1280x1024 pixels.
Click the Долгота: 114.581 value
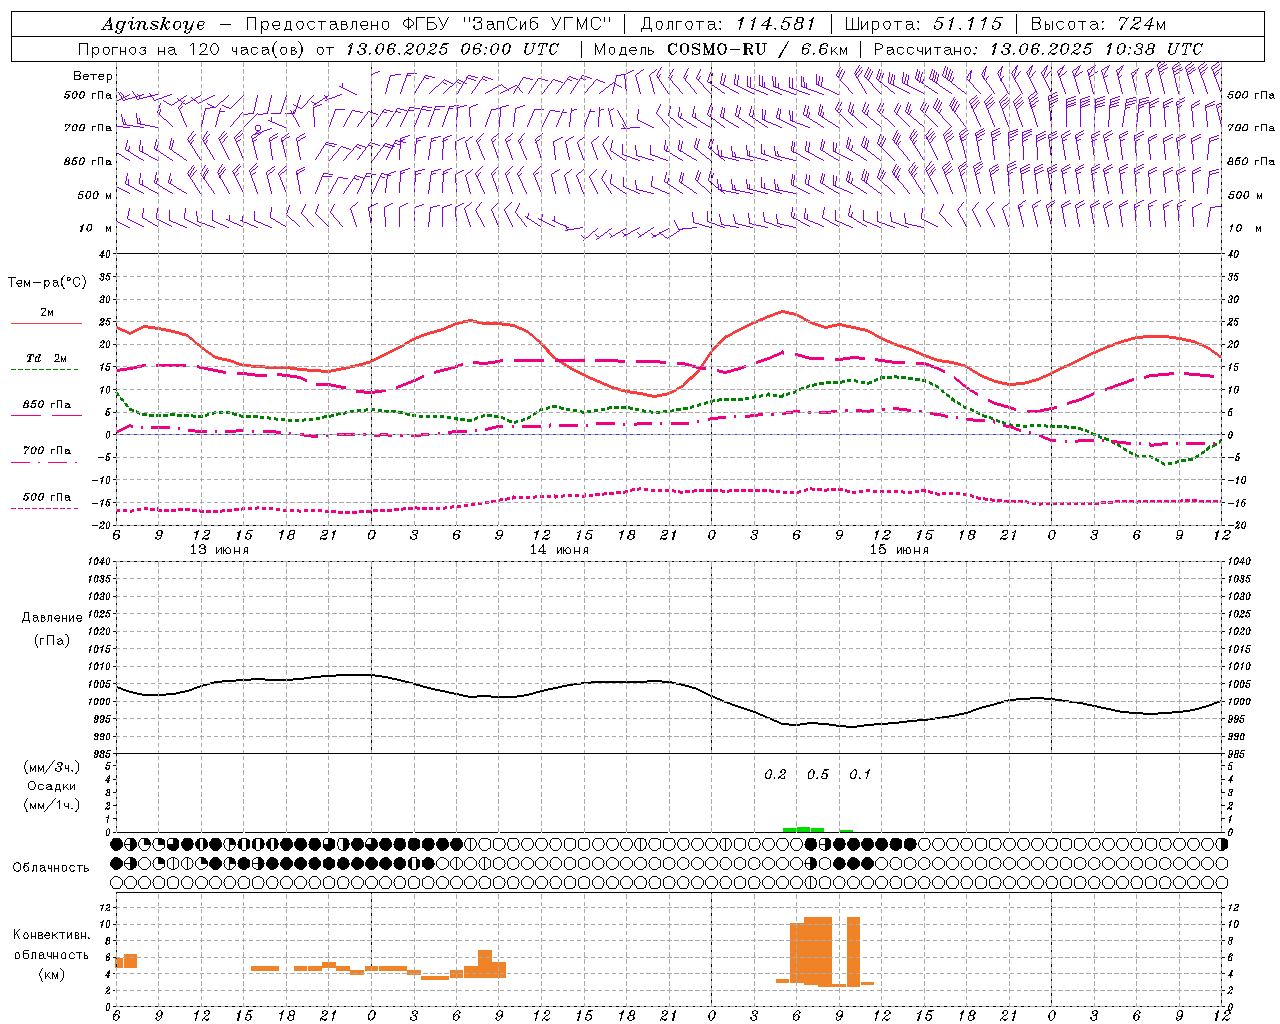(x=728, y=24)
